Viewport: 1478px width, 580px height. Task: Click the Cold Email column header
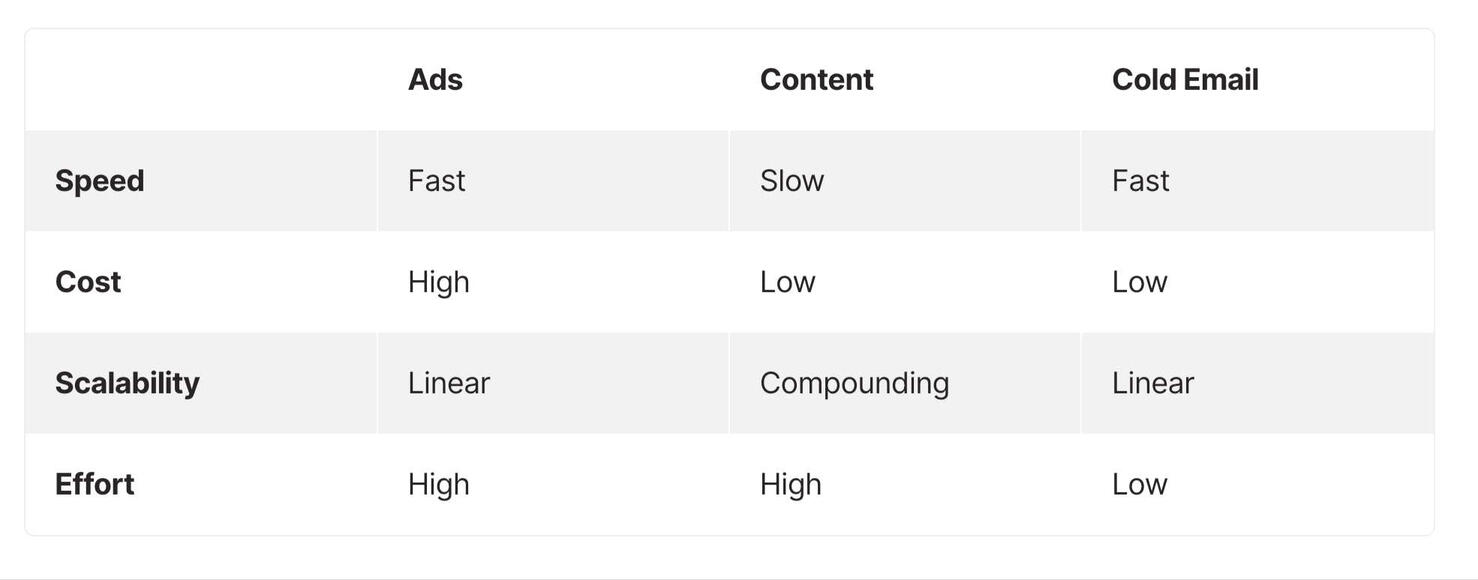[x=1185, y=80]
